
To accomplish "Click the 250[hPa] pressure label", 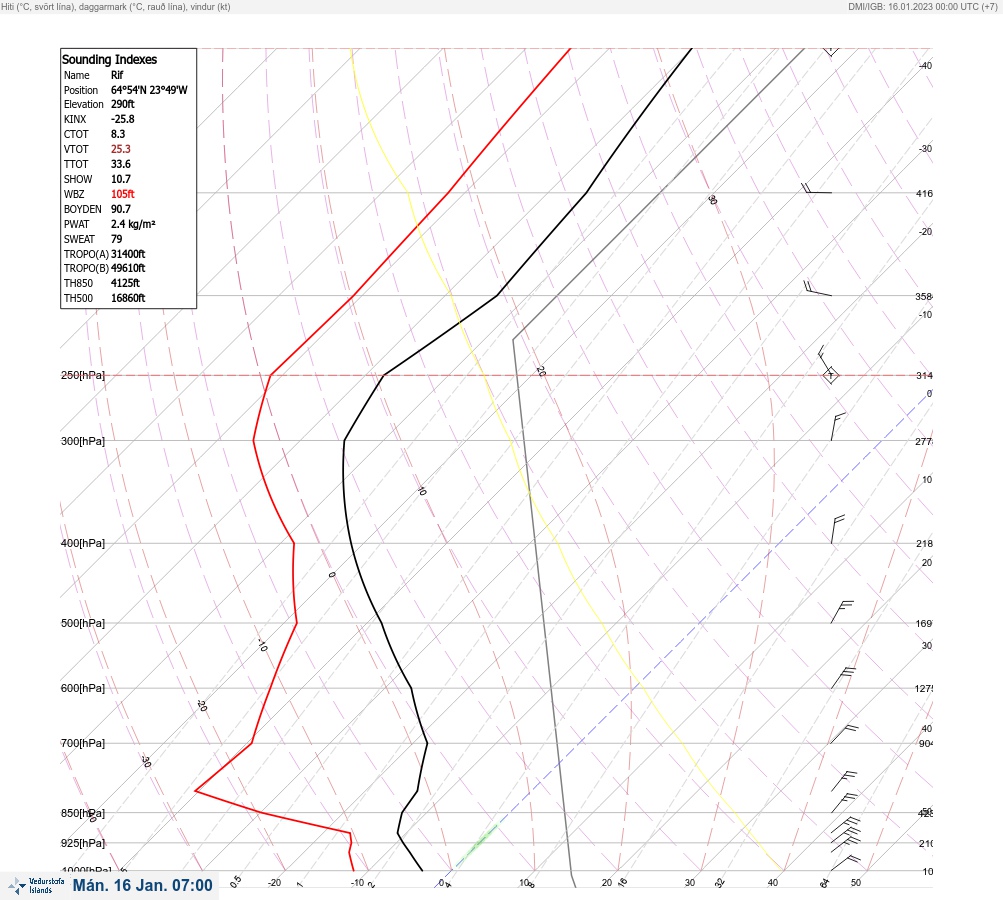I will [x=83, y=375].
